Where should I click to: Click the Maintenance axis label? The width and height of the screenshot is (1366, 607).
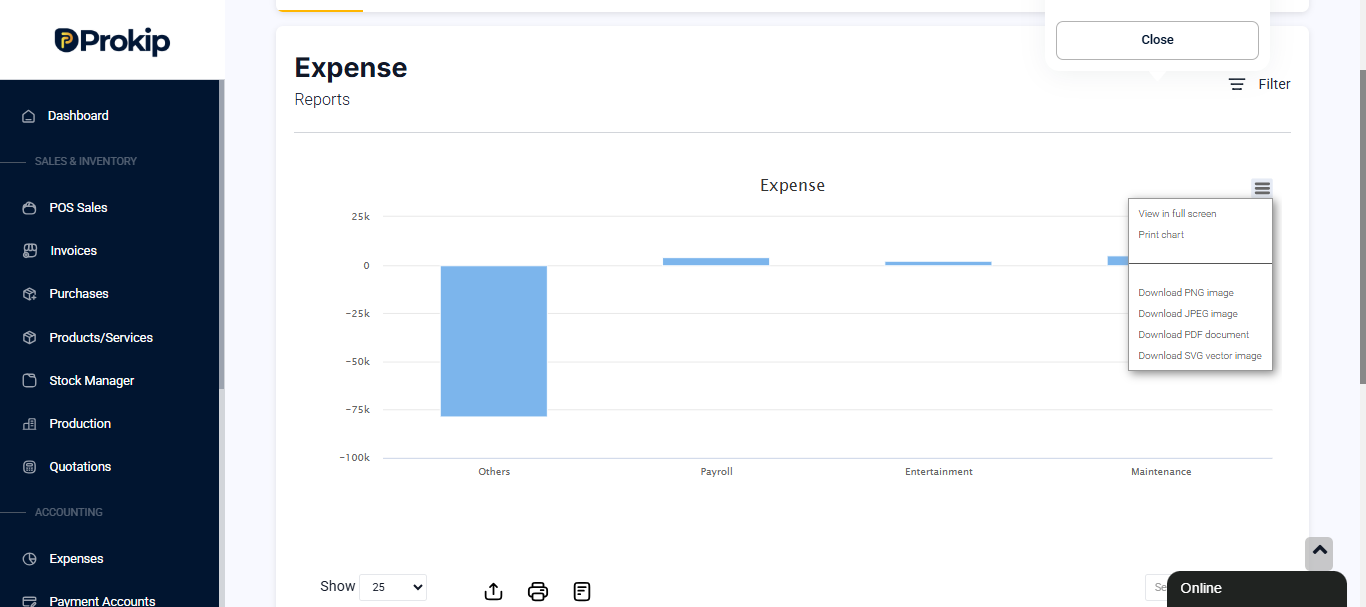(1161, 472)
